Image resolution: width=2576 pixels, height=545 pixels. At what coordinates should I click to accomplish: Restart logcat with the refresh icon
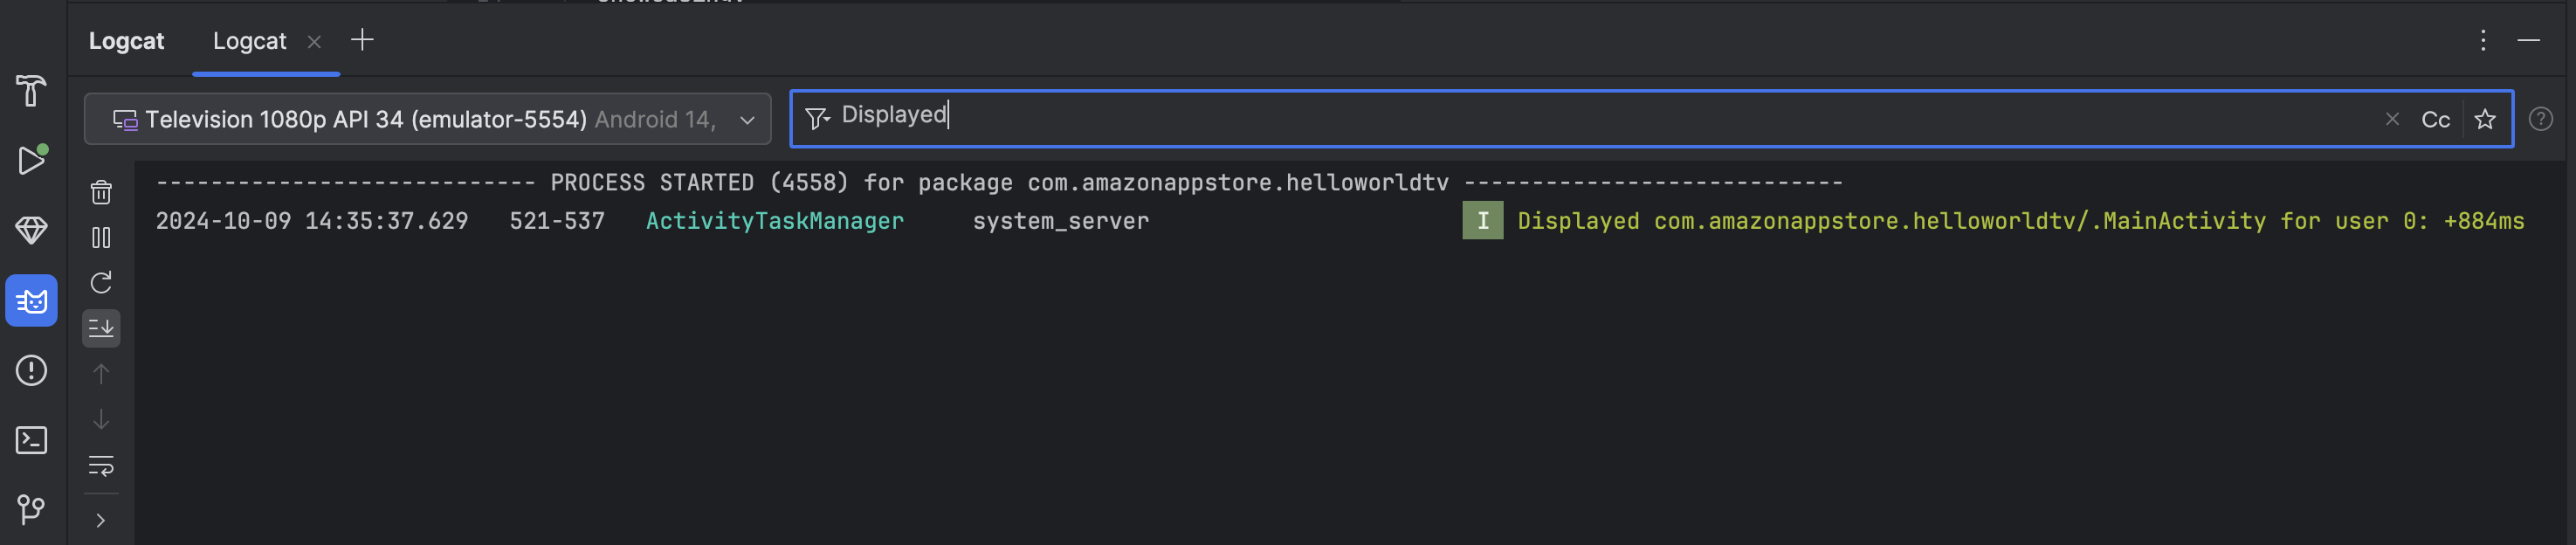[101, 283]
